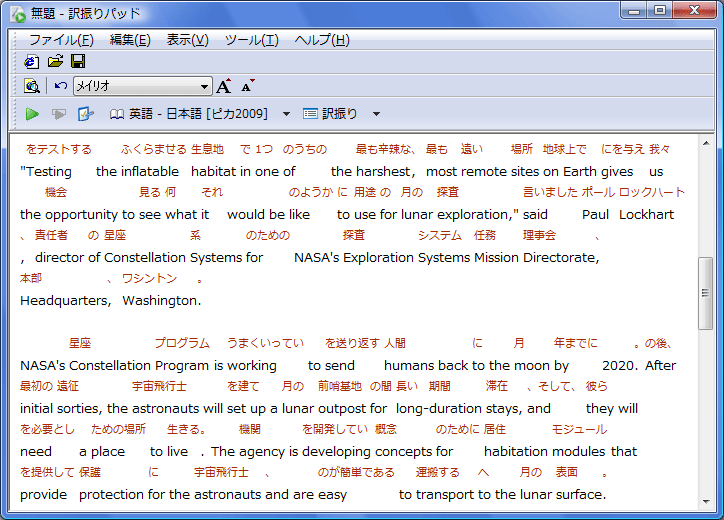Click the annotation ワシントン above Washington
Image resolution: width=724 pixels, height=520 pixels.
[x=150, y=278]
